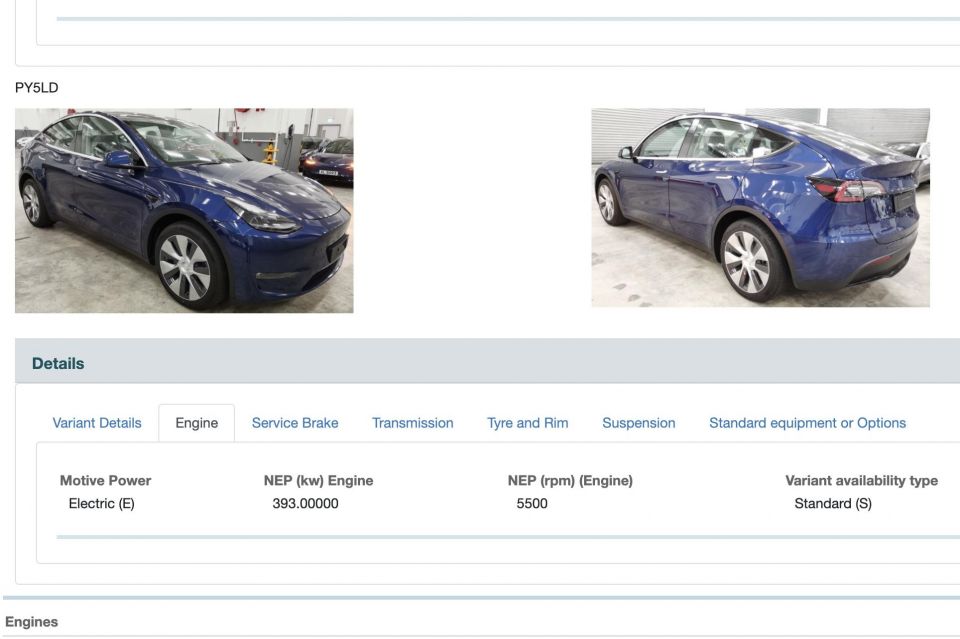Open the front view photo of blue car
Viewport: 960px width, 639px height.
pos(184,211)
